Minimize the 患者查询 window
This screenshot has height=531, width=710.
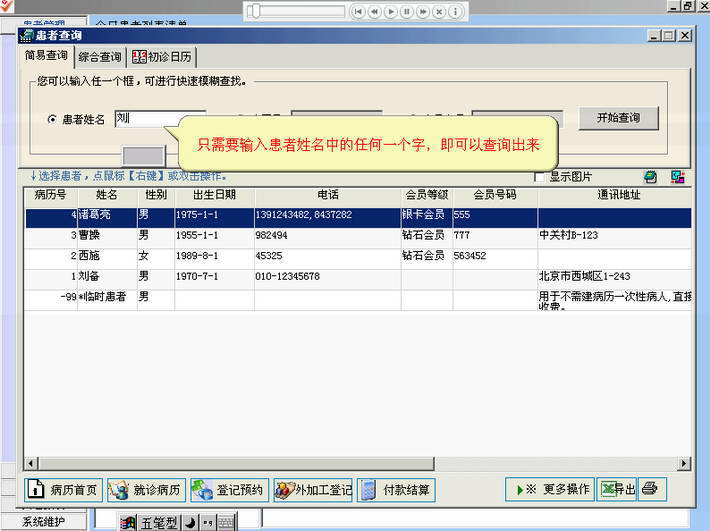[653, 35]
